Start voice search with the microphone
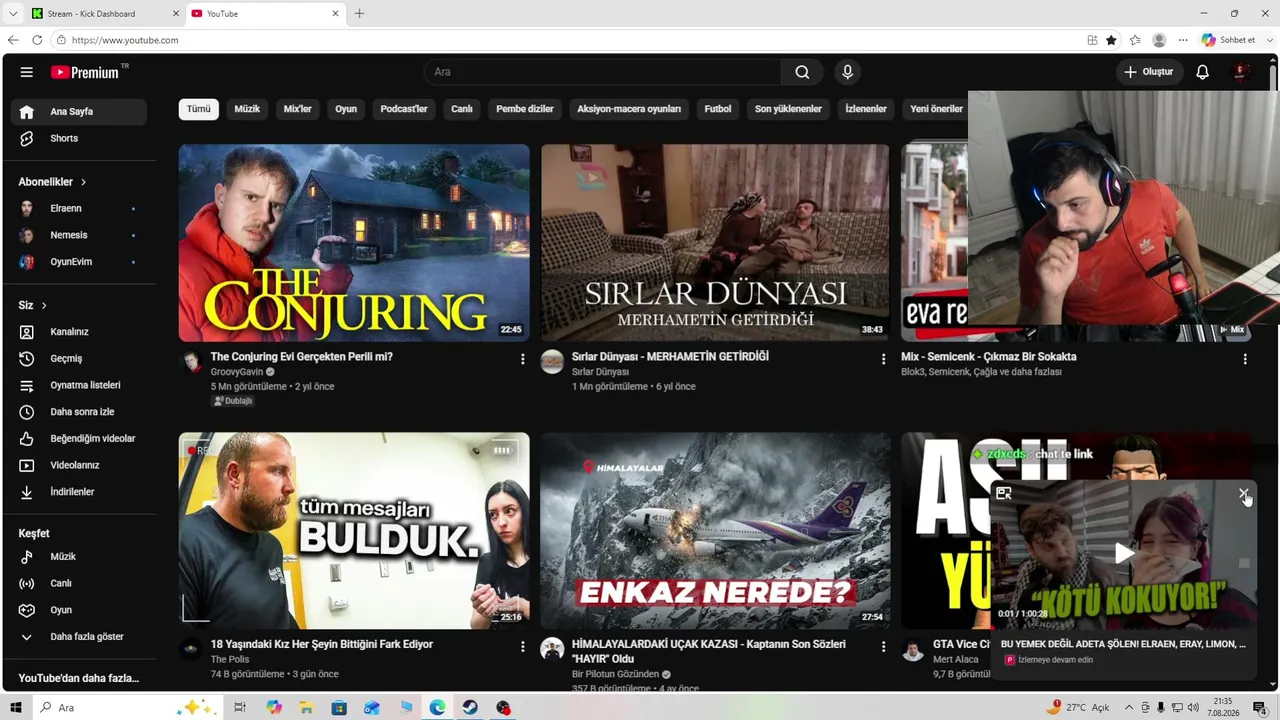1280x720 pixels. pyautogui.click(x=847, y=72)
